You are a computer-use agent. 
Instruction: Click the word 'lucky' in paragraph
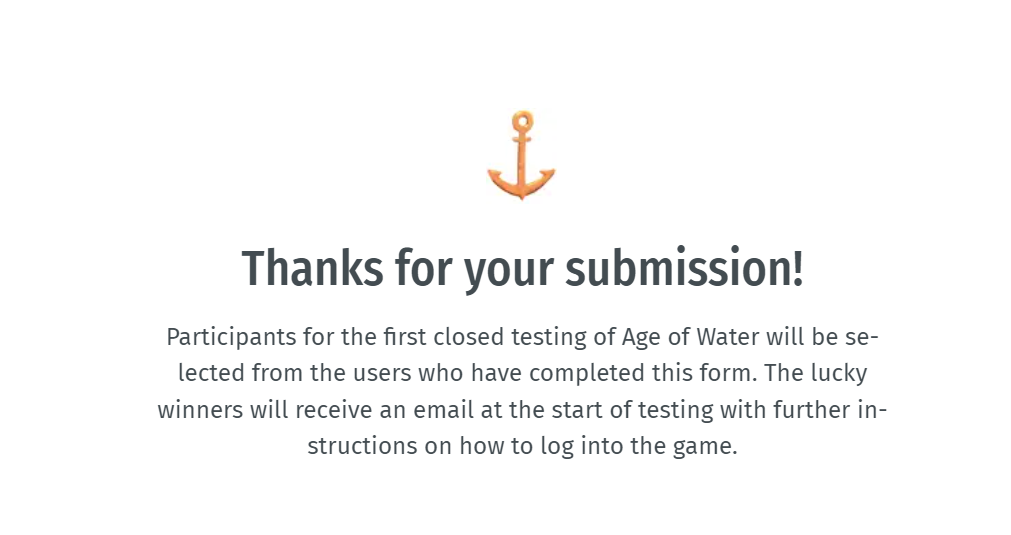pos(839,373)
